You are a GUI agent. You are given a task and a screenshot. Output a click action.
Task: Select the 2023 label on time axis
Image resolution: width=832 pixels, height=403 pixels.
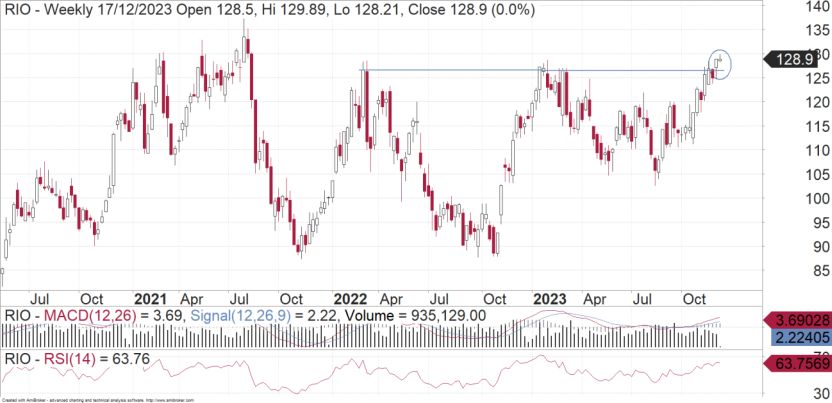(x=550, y=299)
